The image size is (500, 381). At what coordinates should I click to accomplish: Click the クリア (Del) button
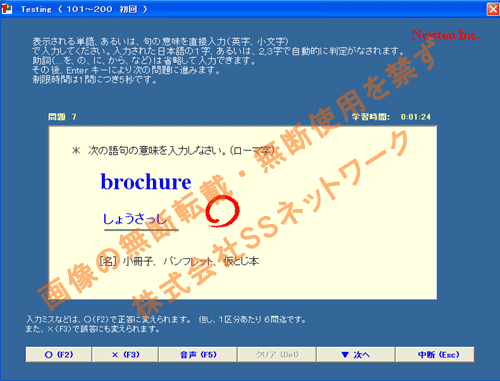(277, 354)
